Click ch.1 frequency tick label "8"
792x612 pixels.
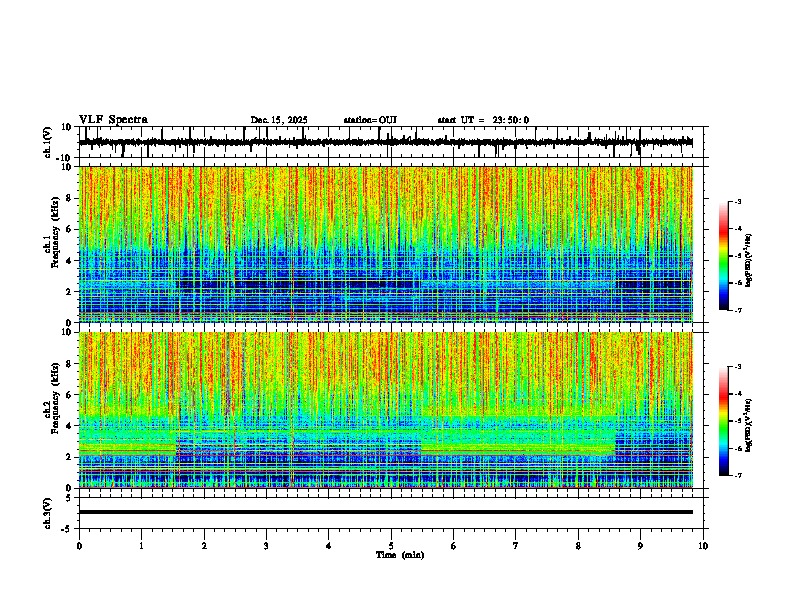[x=70, y=198]
